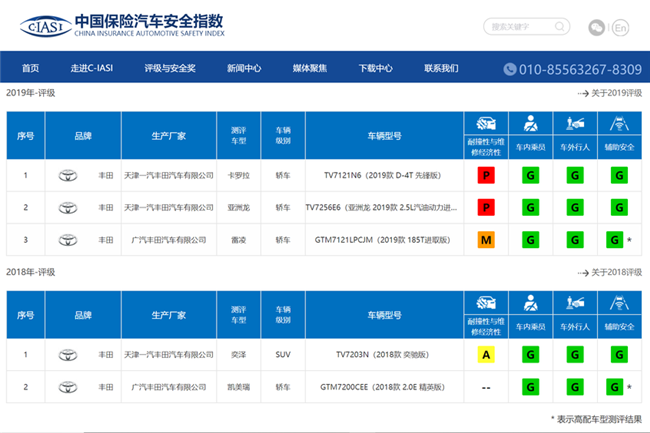Open yellow A rating for 奕泽

486,354
